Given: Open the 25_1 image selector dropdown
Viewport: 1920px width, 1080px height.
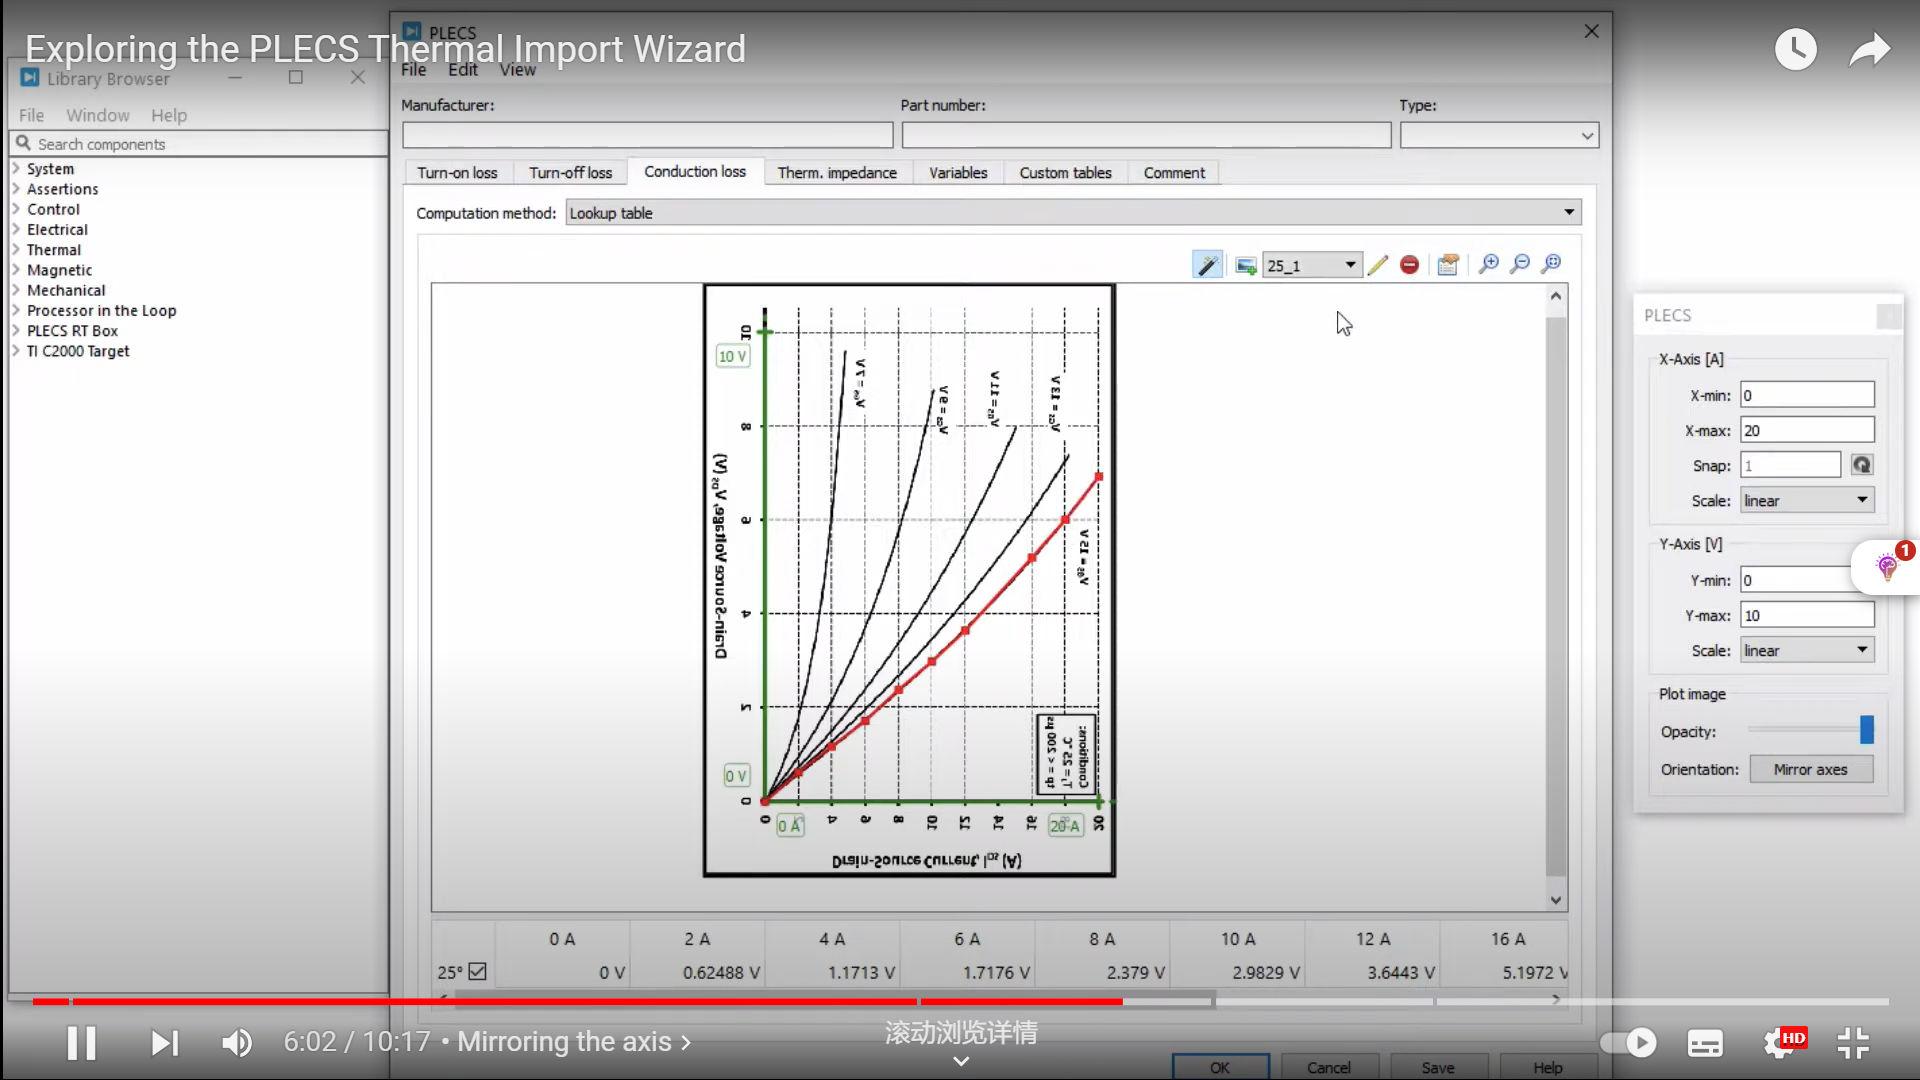Looking at the screenshot, I should click(1311, 265).
